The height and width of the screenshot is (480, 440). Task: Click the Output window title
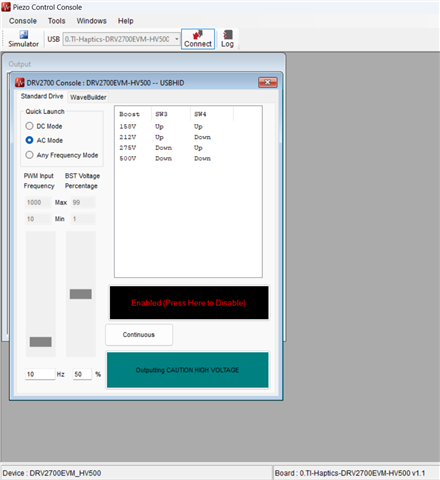click(20, 64)
